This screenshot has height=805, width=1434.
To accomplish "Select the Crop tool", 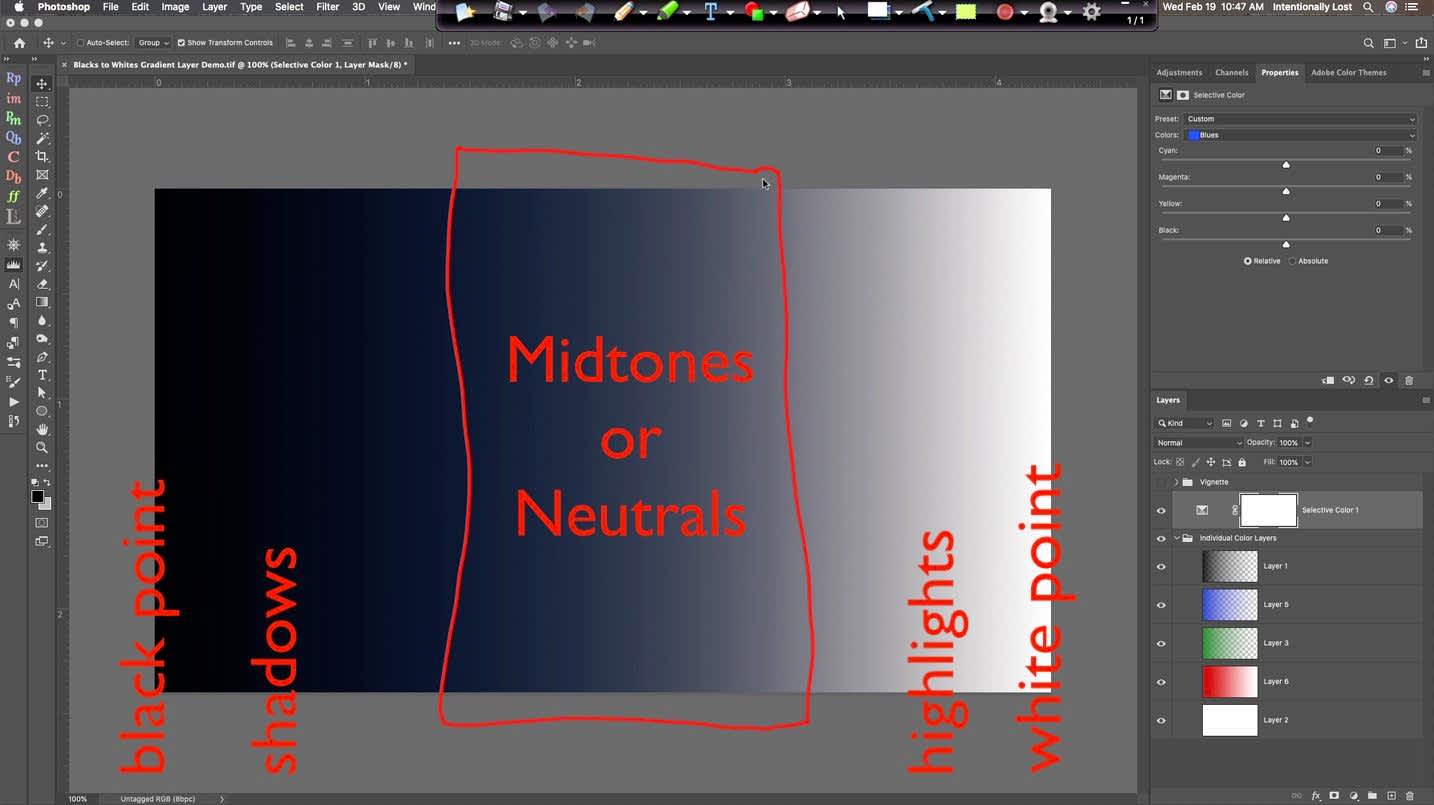I will click(x=42, y=156).
